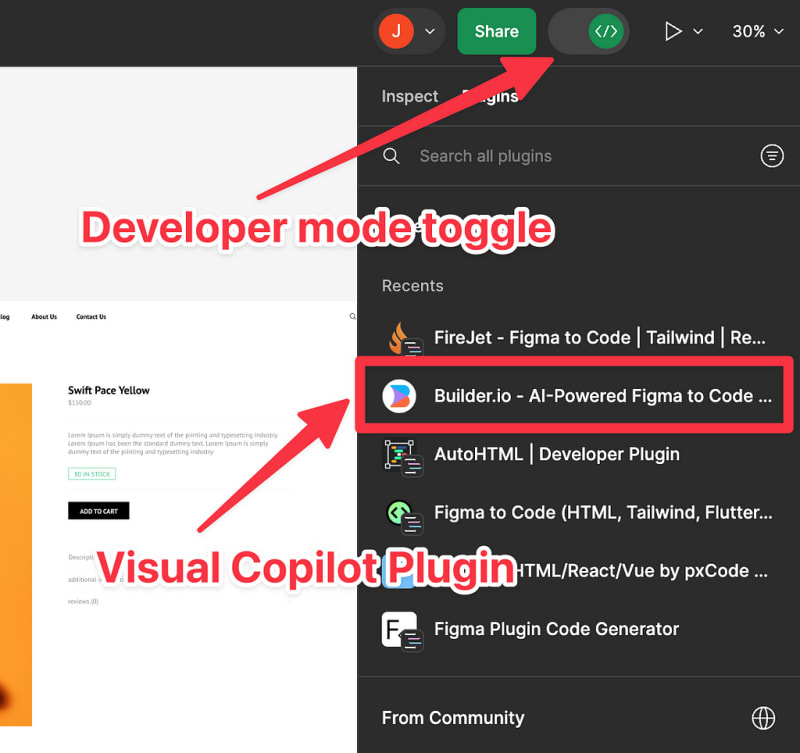Image resolution: width=800 pixels, height=753 pixels.
Task: Click the orange product image on canvas
Action: click(16, 555)
